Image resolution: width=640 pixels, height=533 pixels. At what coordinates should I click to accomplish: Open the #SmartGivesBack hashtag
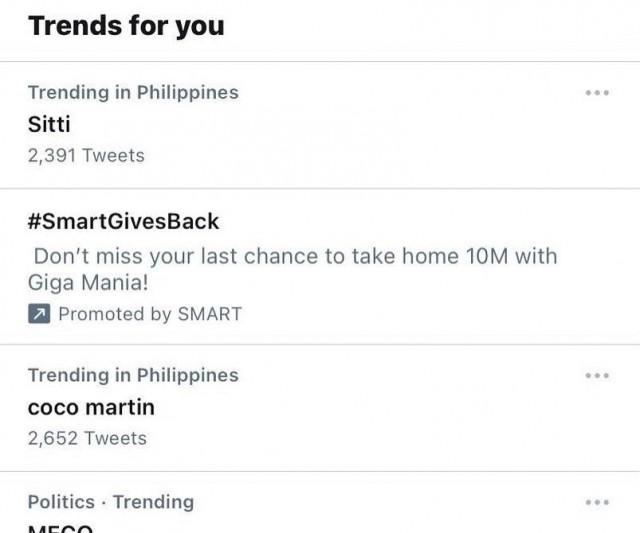123,222
